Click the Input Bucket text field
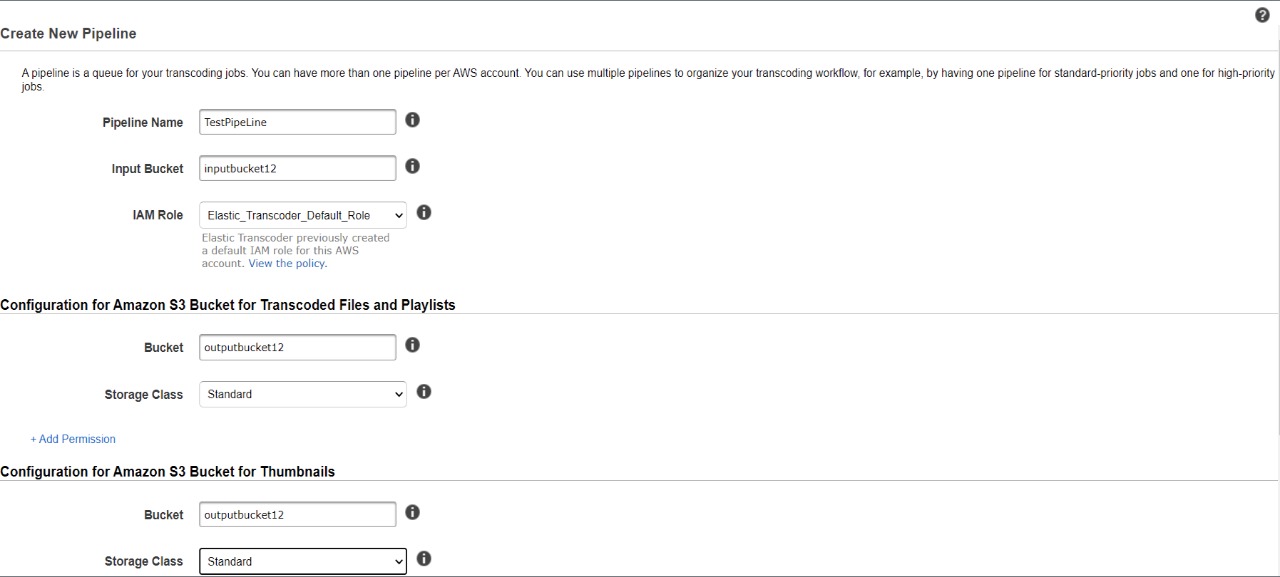 click(x=298, y=168)
